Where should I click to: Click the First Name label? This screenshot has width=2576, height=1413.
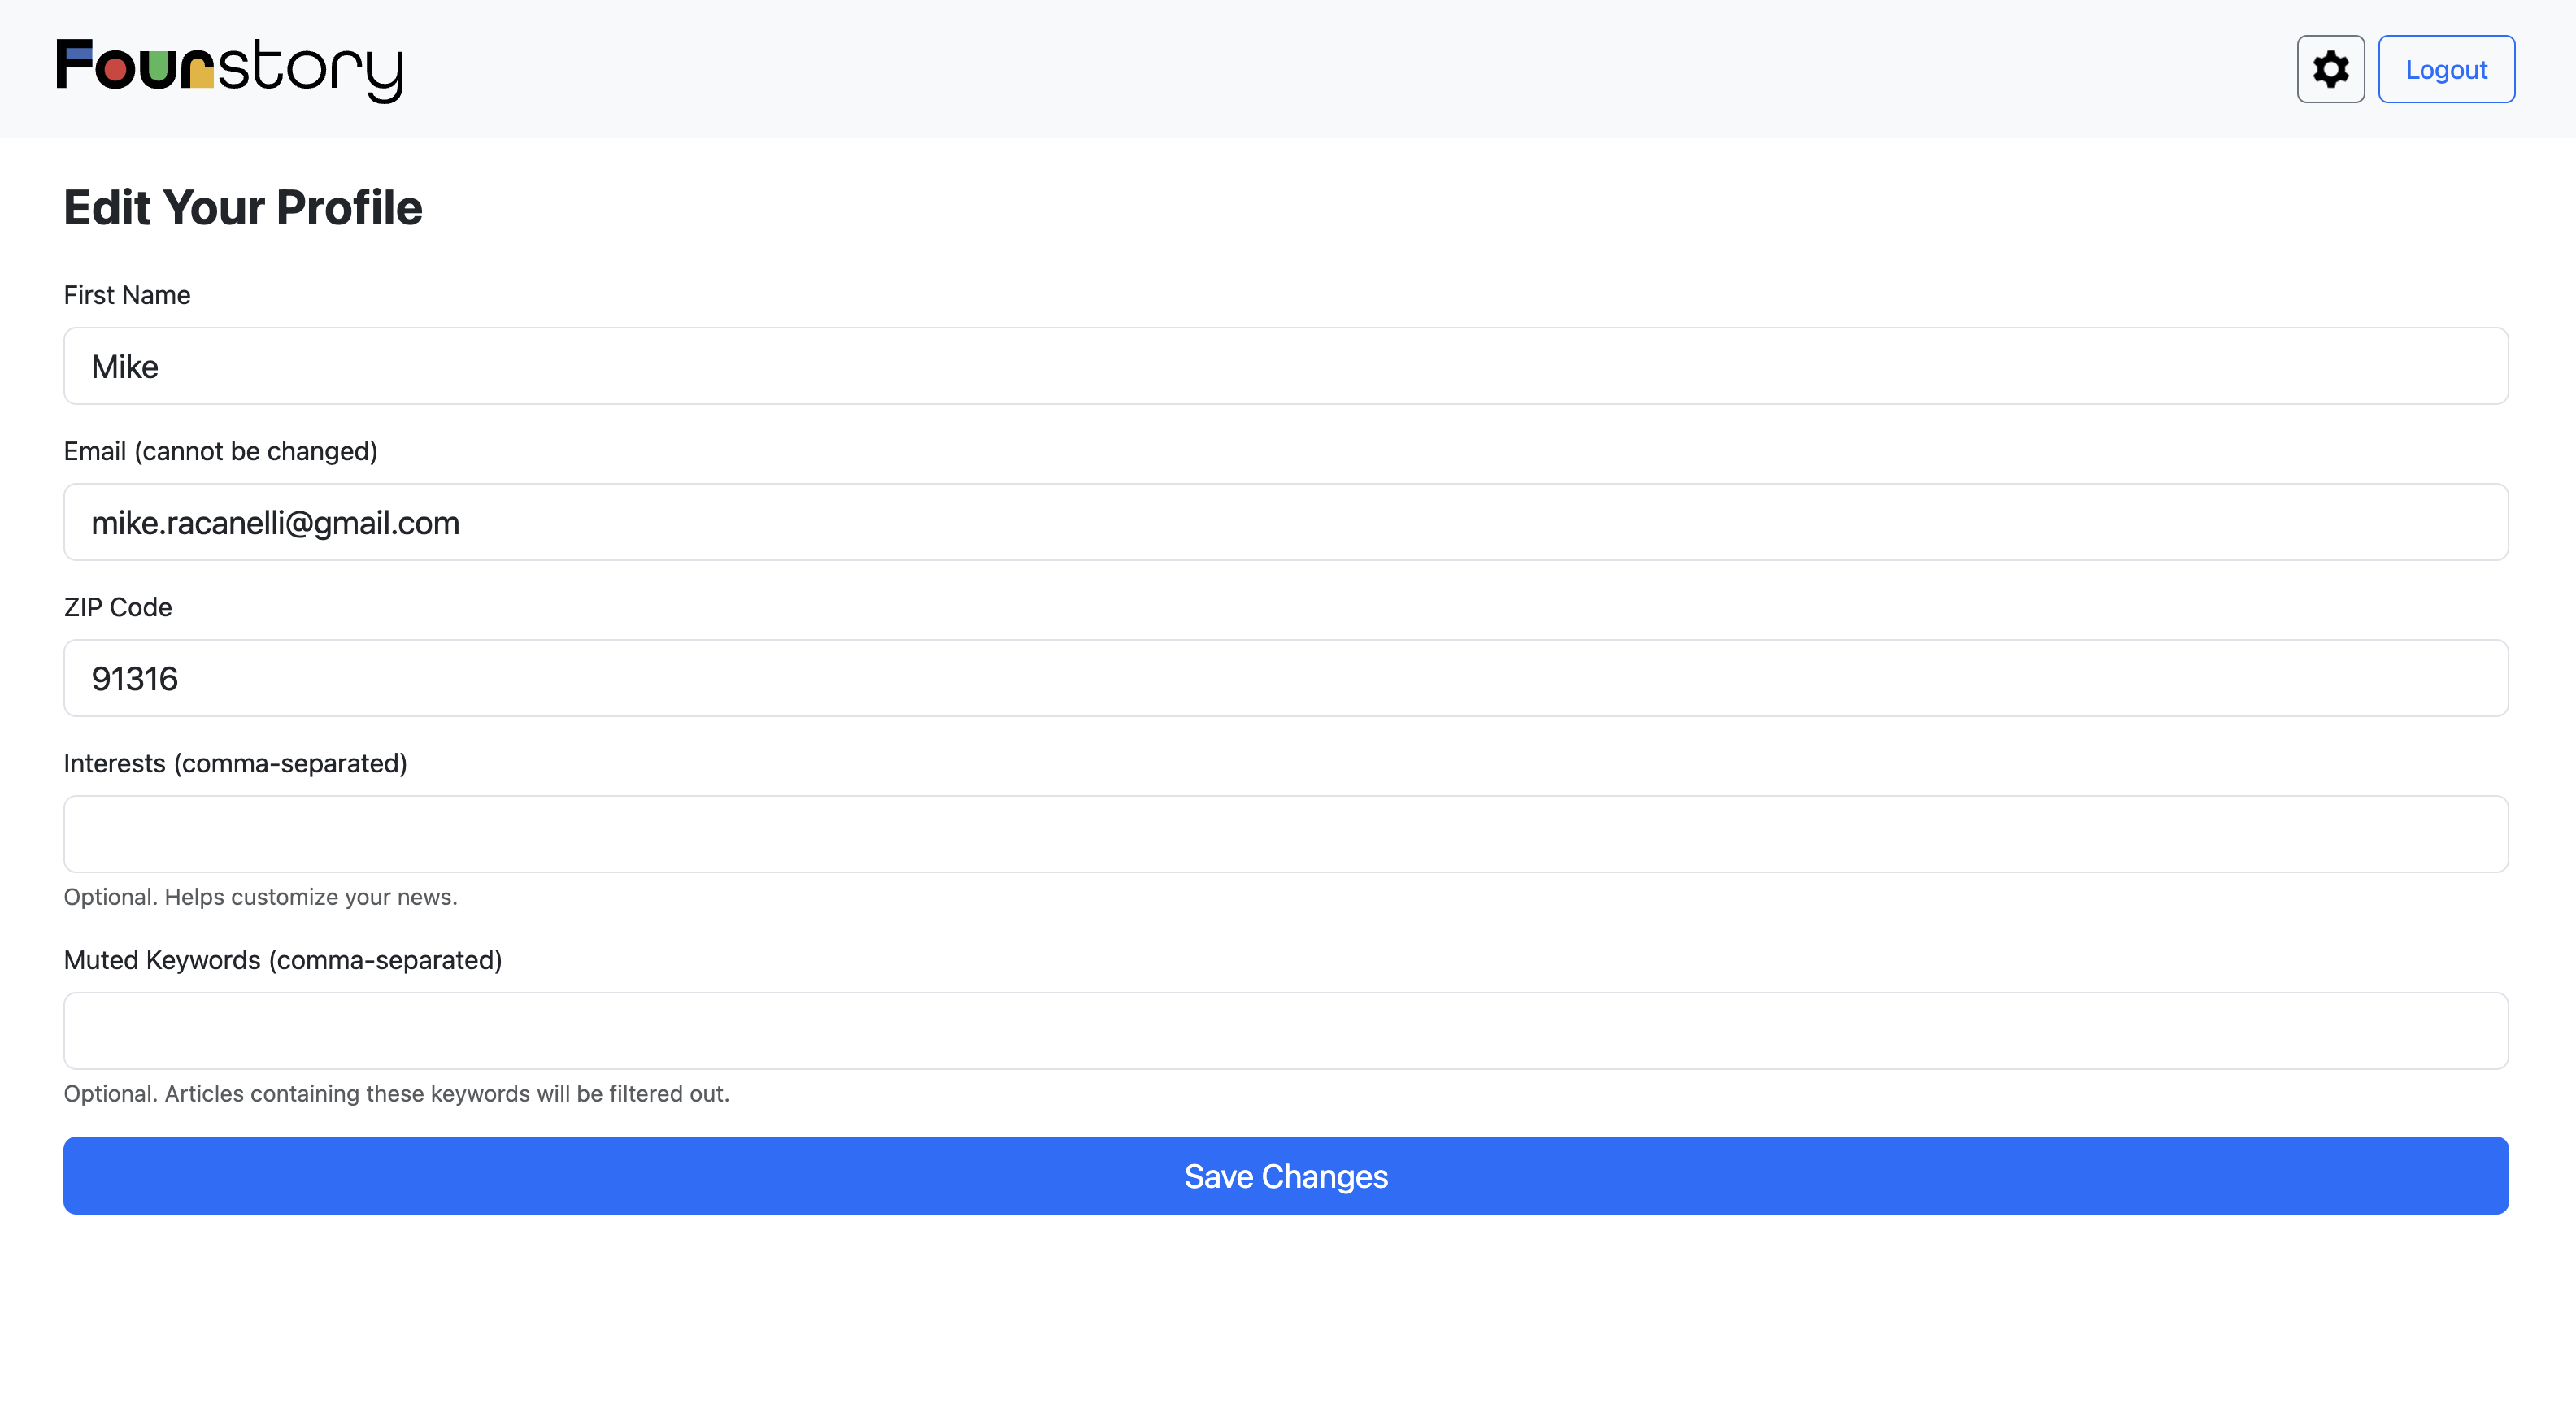[x=127, y=295]
